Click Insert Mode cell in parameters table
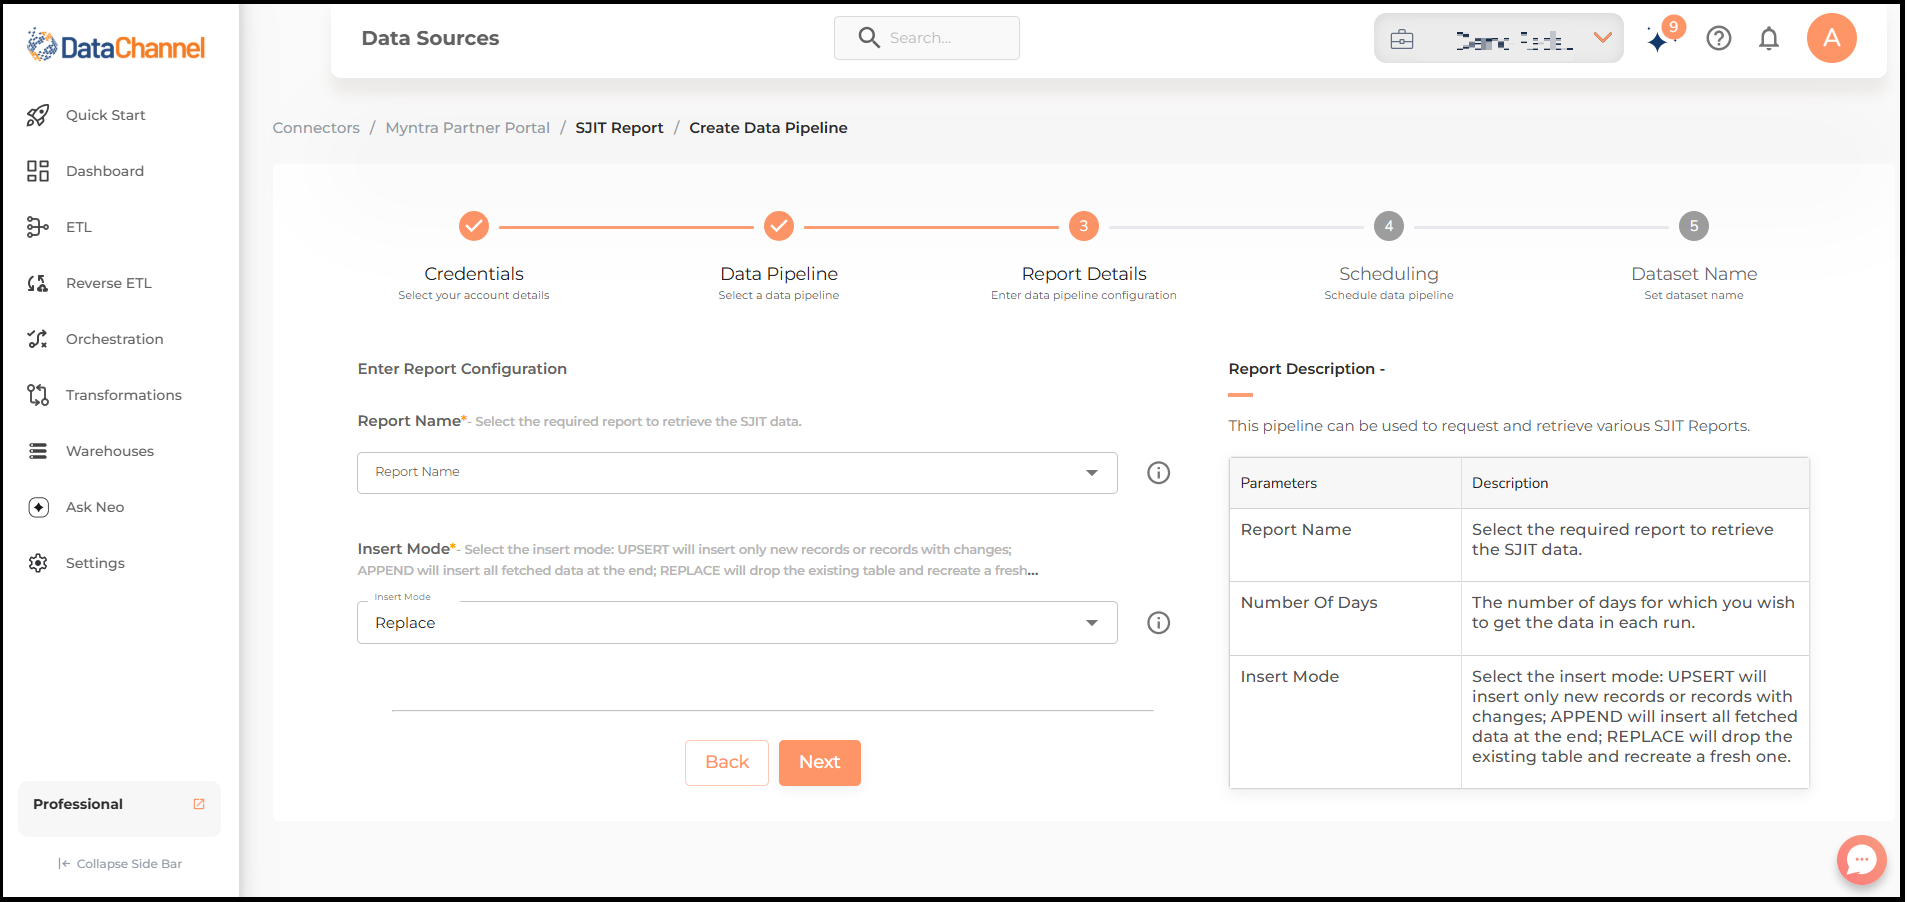Viewport: 1907px width, 902px height. coord(1345,722)
